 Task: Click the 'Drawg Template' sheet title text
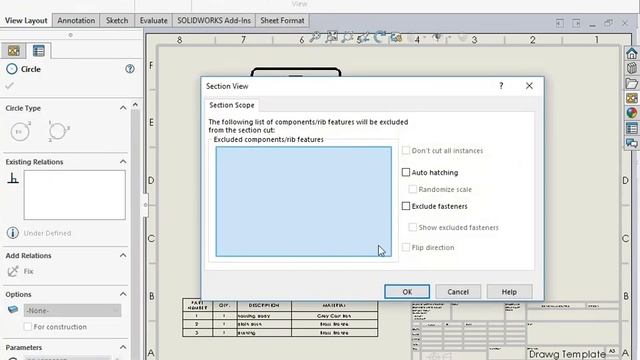click(x=567, y=354)
